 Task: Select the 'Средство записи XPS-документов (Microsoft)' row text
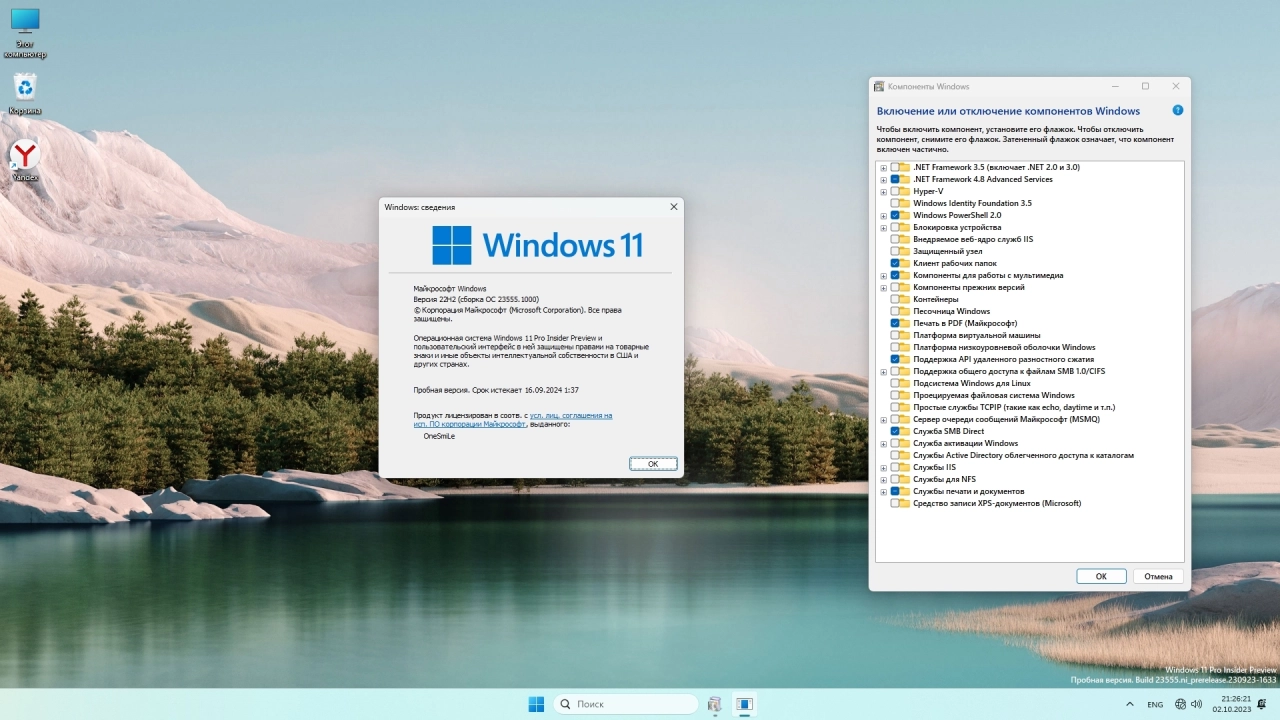tap(997, 503)
